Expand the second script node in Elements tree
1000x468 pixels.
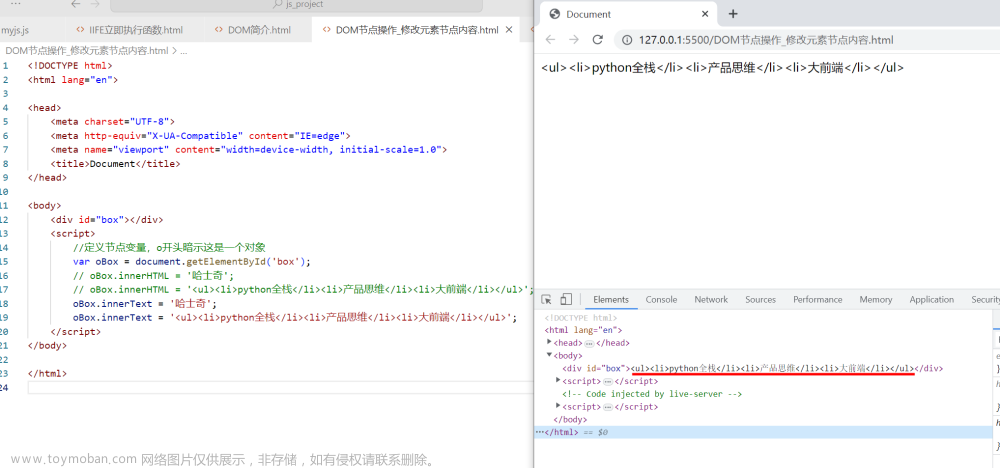click(558, 406)
